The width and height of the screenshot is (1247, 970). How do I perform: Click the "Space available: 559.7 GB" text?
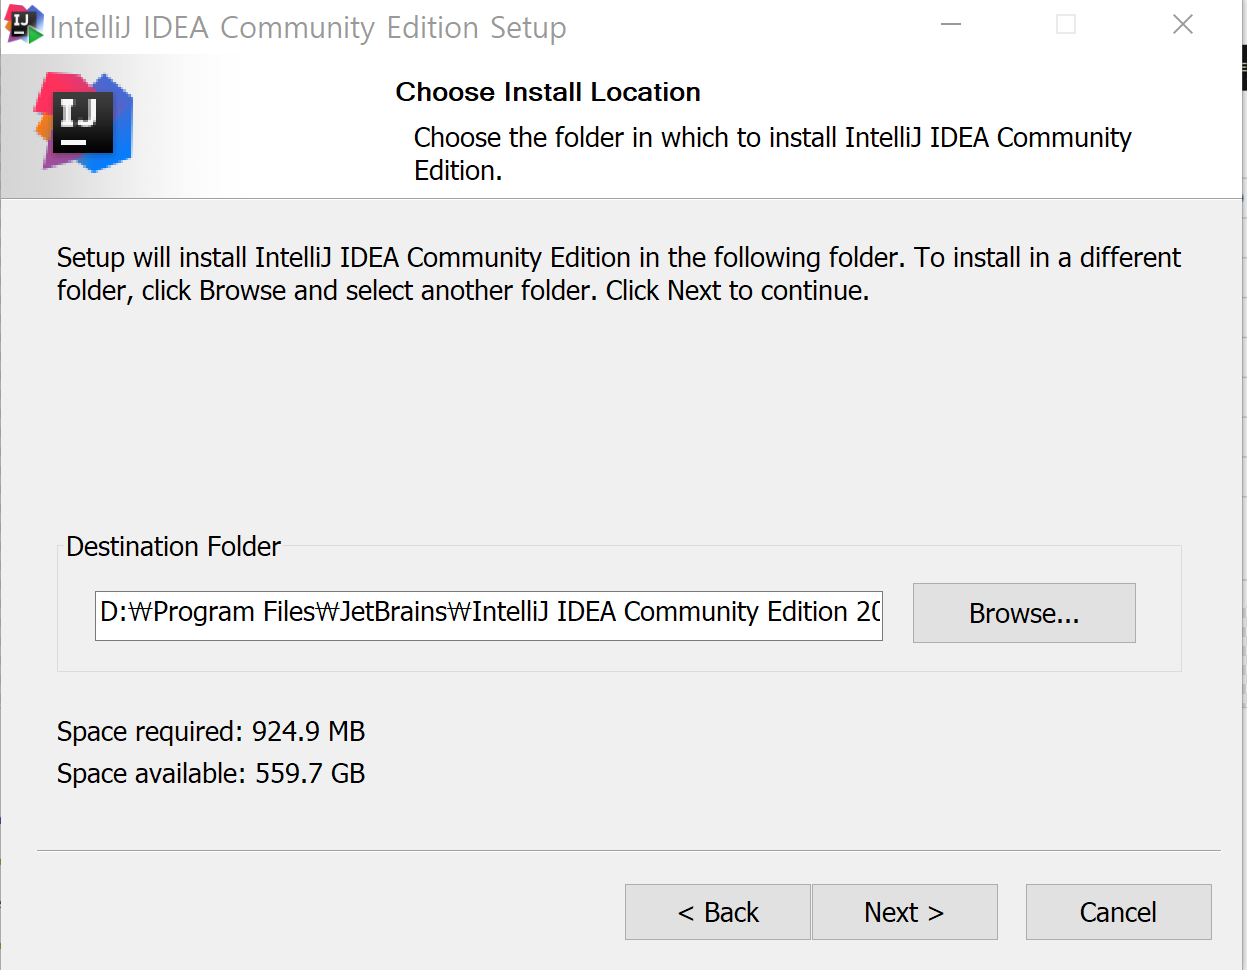coord(211,774)
